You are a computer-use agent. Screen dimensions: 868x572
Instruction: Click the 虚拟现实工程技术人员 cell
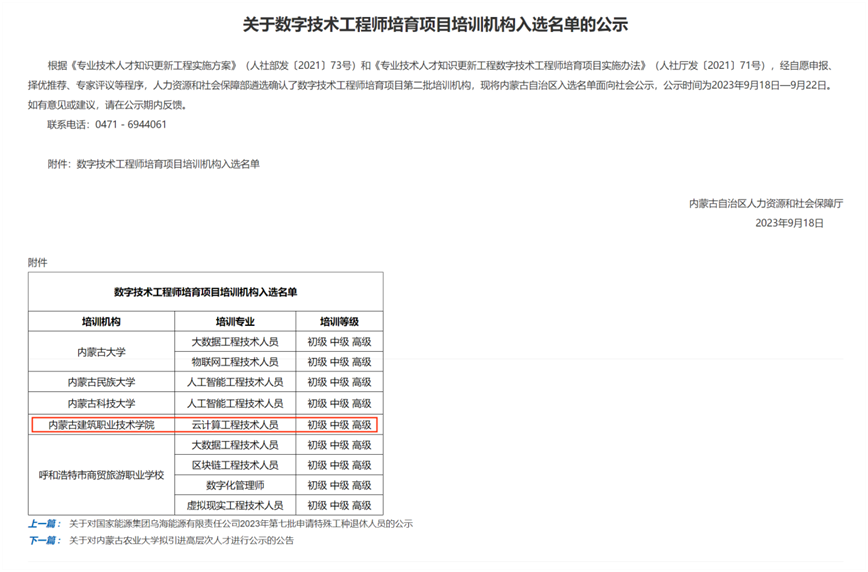click(x=235, y=506)
